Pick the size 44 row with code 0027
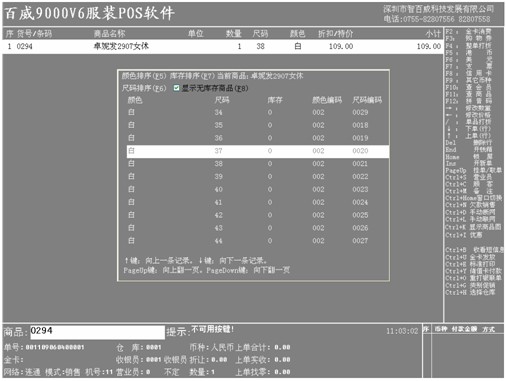506x381 pixels. tap(257, 241)
